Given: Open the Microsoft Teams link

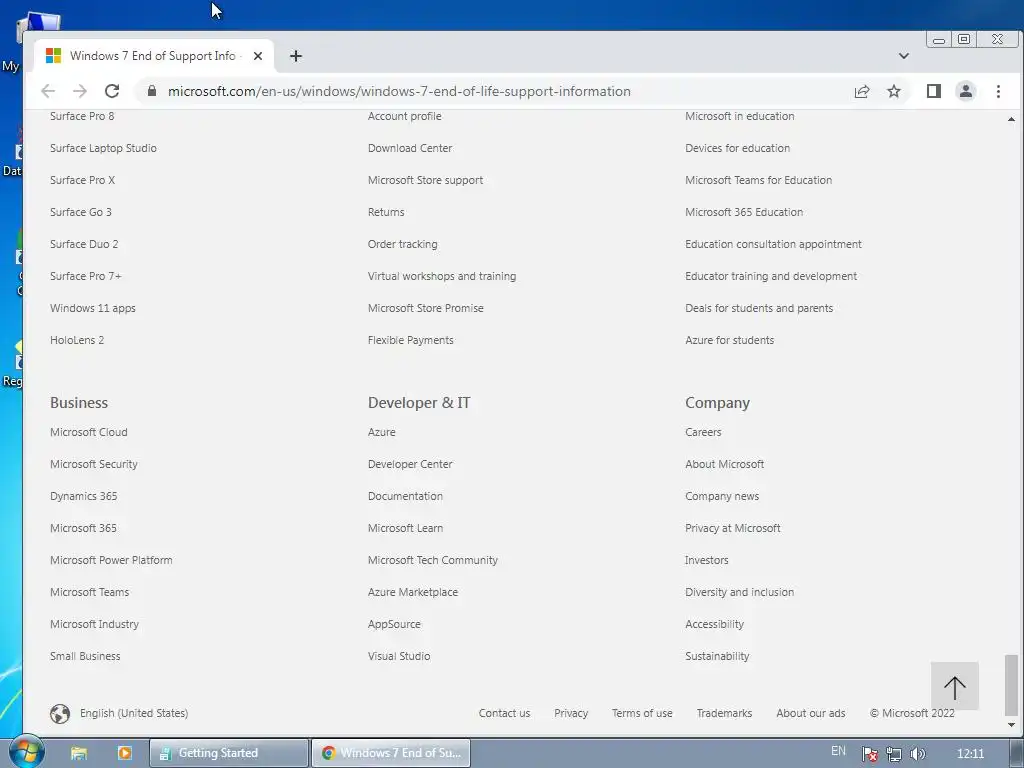Looking at the screenshot, I should pos(89,592).
